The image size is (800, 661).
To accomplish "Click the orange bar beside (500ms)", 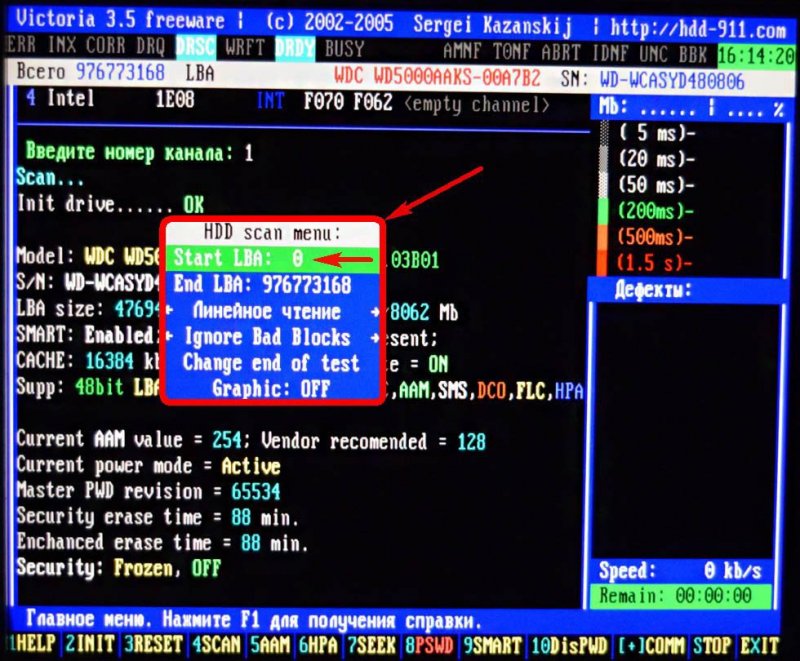I will [x=603, y=237].
